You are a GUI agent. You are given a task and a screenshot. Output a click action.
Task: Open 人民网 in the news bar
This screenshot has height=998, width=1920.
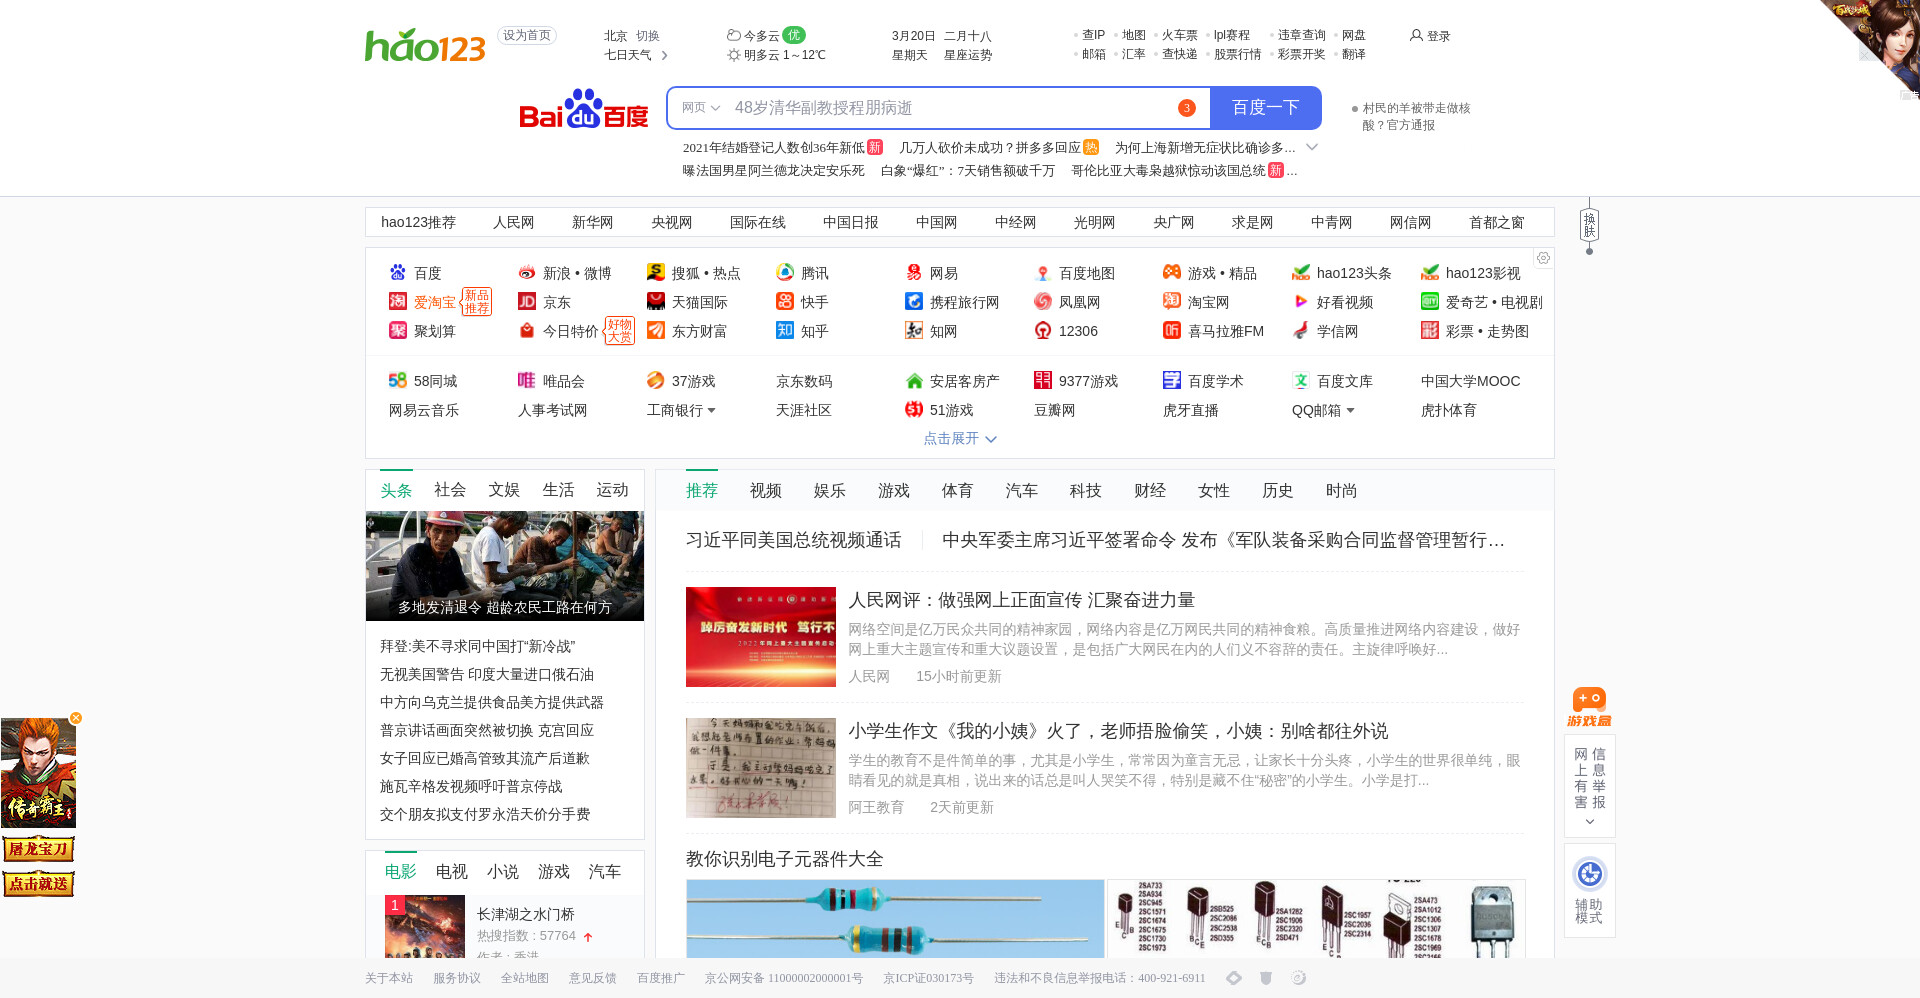tap(514, 223)
